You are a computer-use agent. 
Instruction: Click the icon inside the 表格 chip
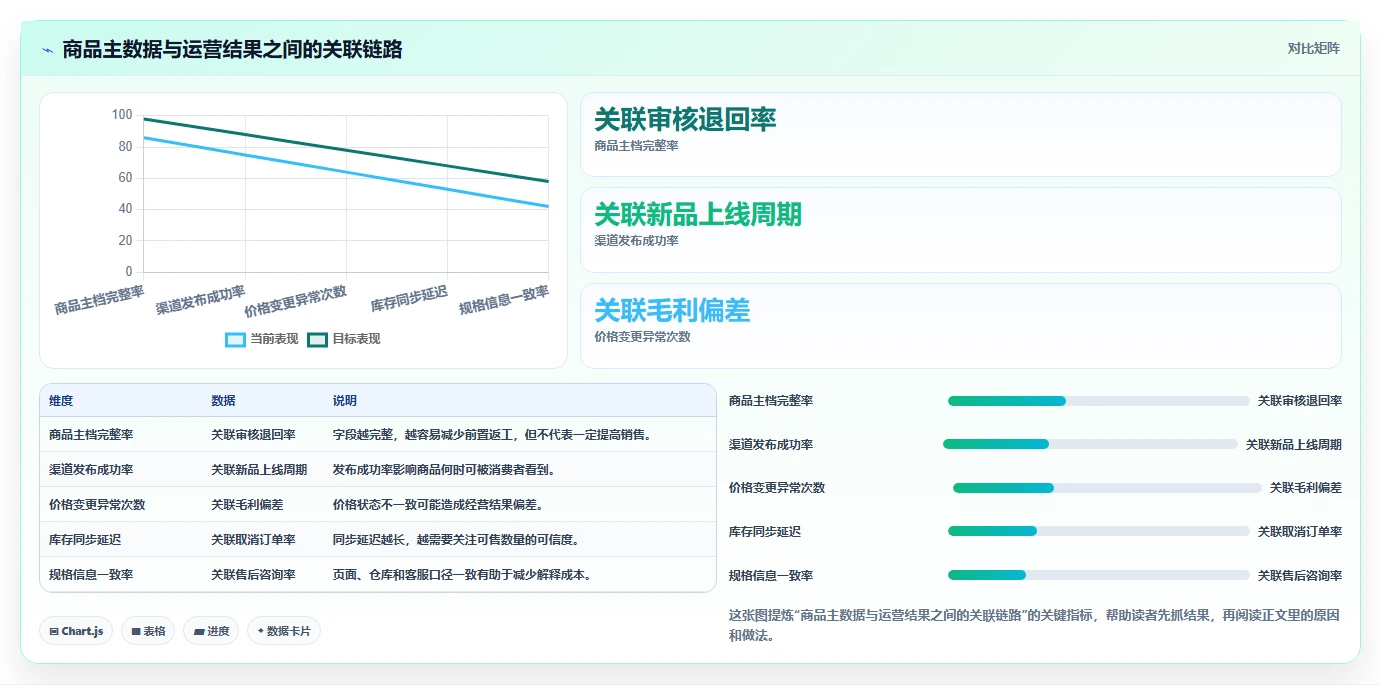[136, 632]
